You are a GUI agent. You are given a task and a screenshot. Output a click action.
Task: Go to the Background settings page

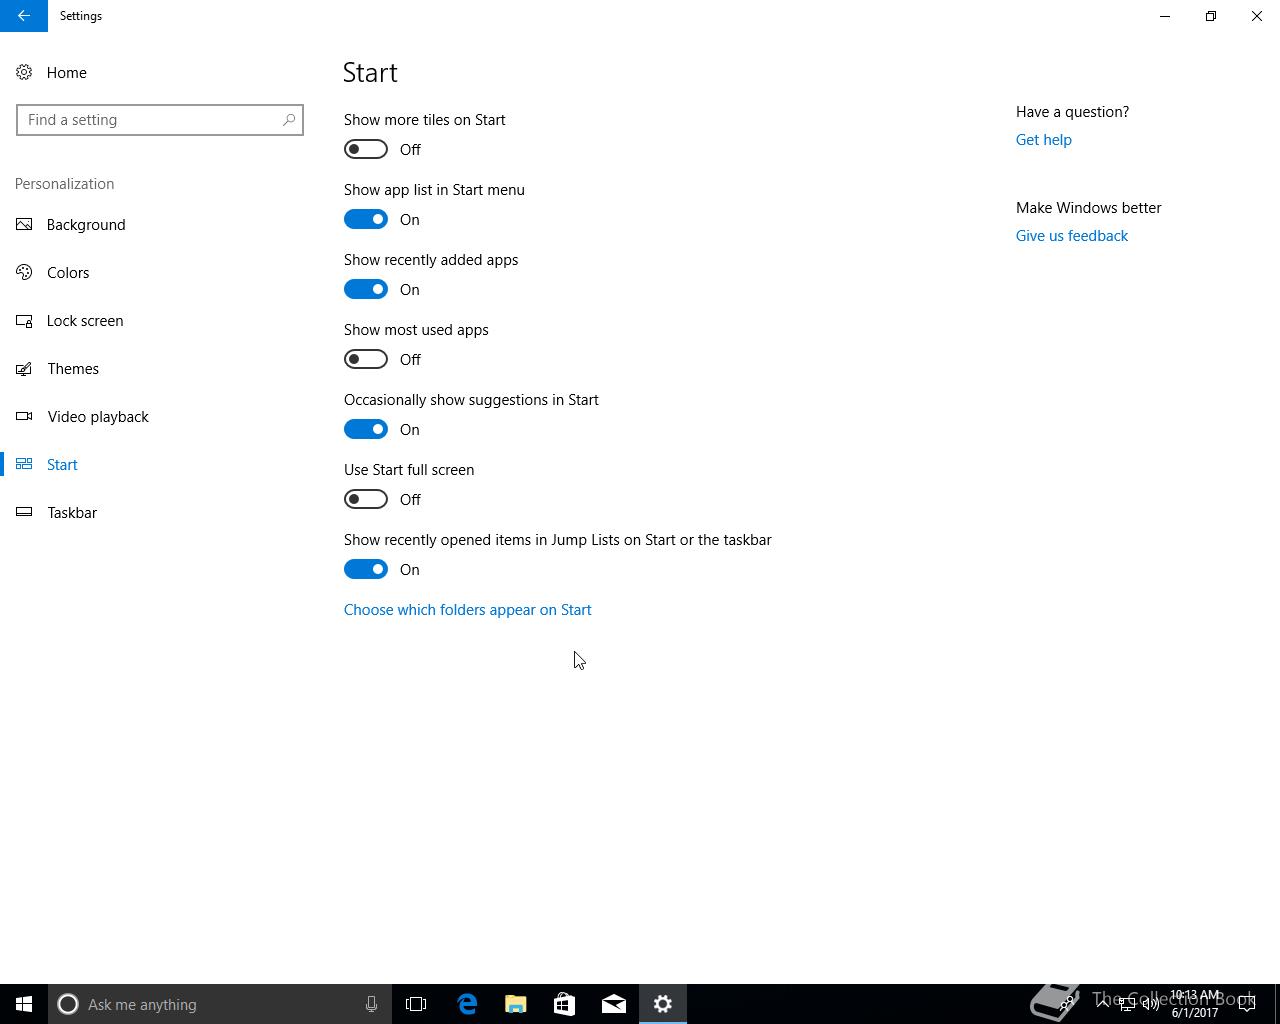[x=86, y=224]
